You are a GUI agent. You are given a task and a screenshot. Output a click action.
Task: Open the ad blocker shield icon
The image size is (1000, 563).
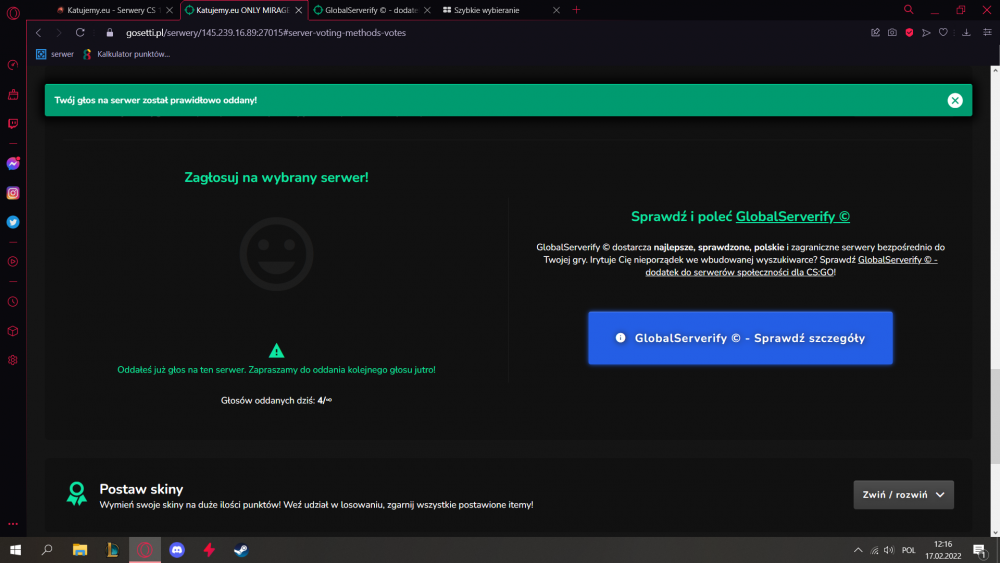pos(909,33)
